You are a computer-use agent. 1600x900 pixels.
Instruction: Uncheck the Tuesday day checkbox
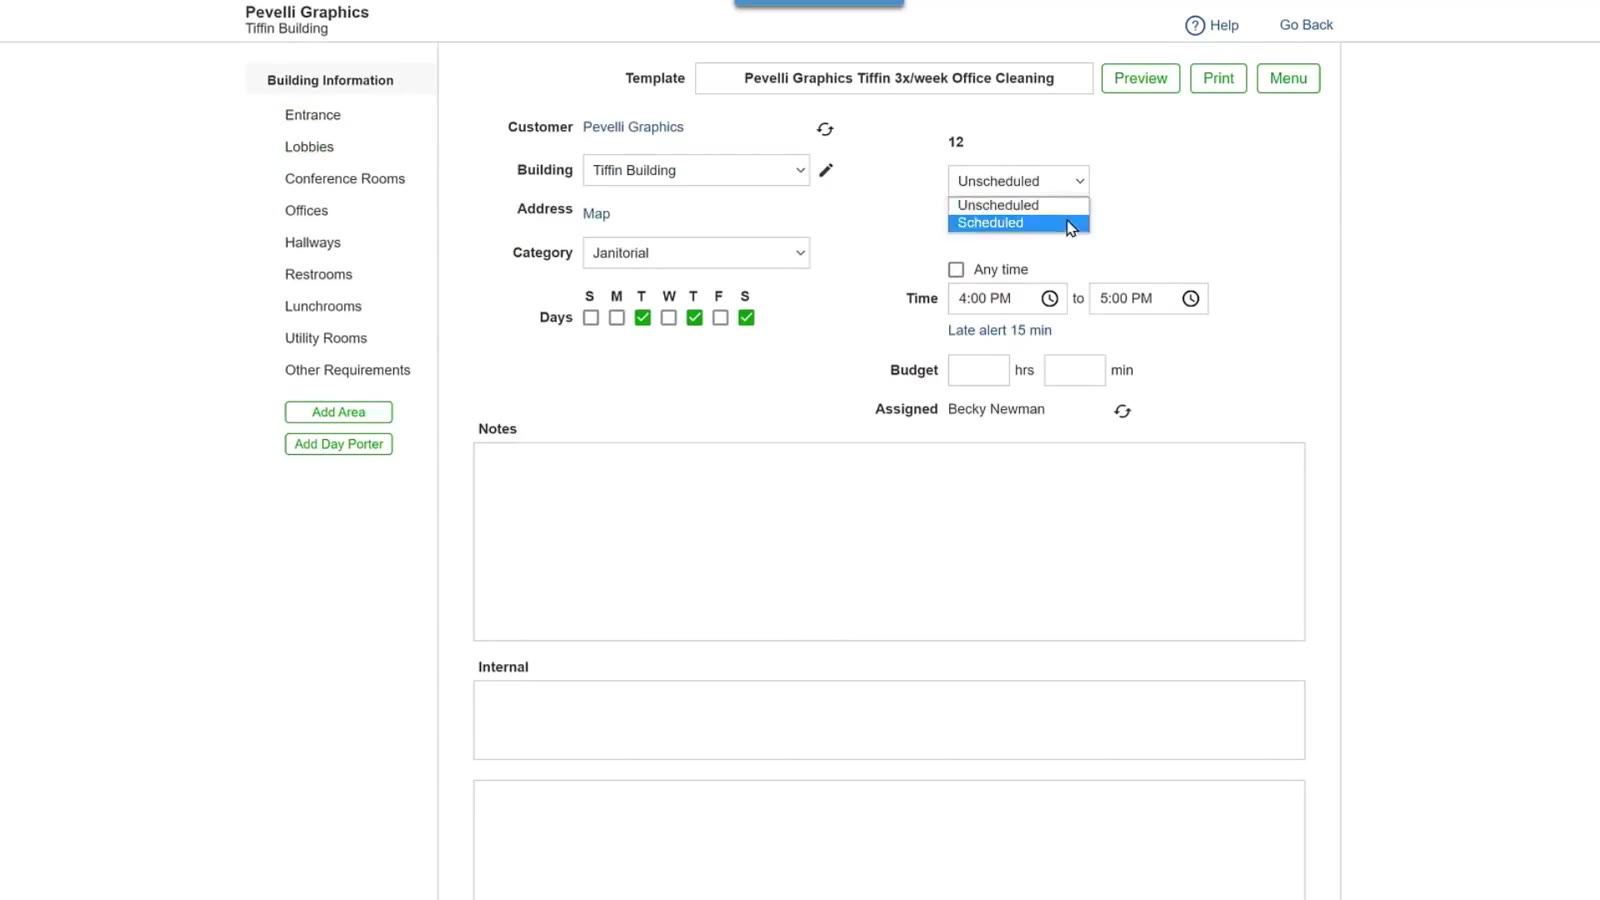pos(643,318)
